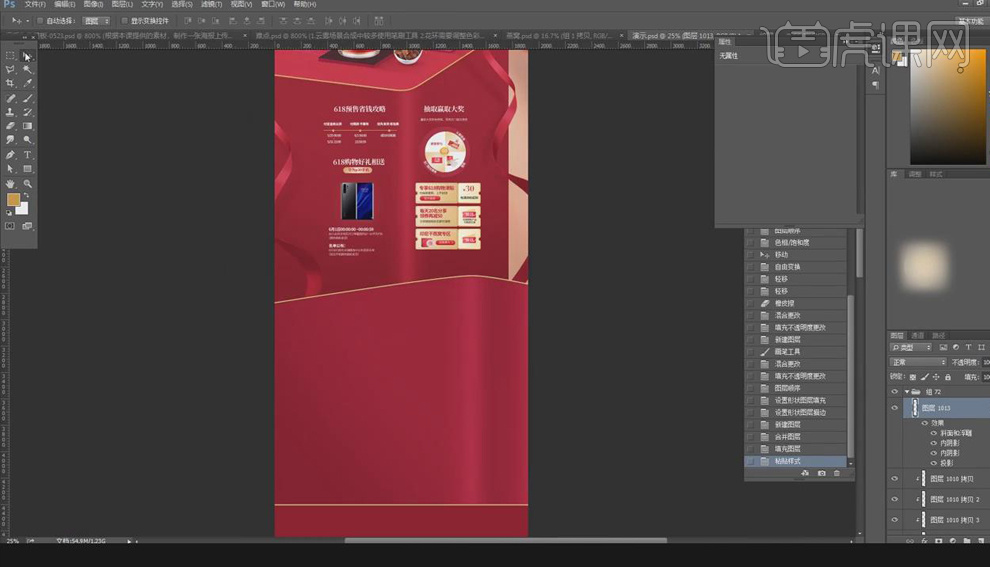Viewport: 990px width, 567px height.
Task: Select the Dodge tool
Action: pos(27,140)
